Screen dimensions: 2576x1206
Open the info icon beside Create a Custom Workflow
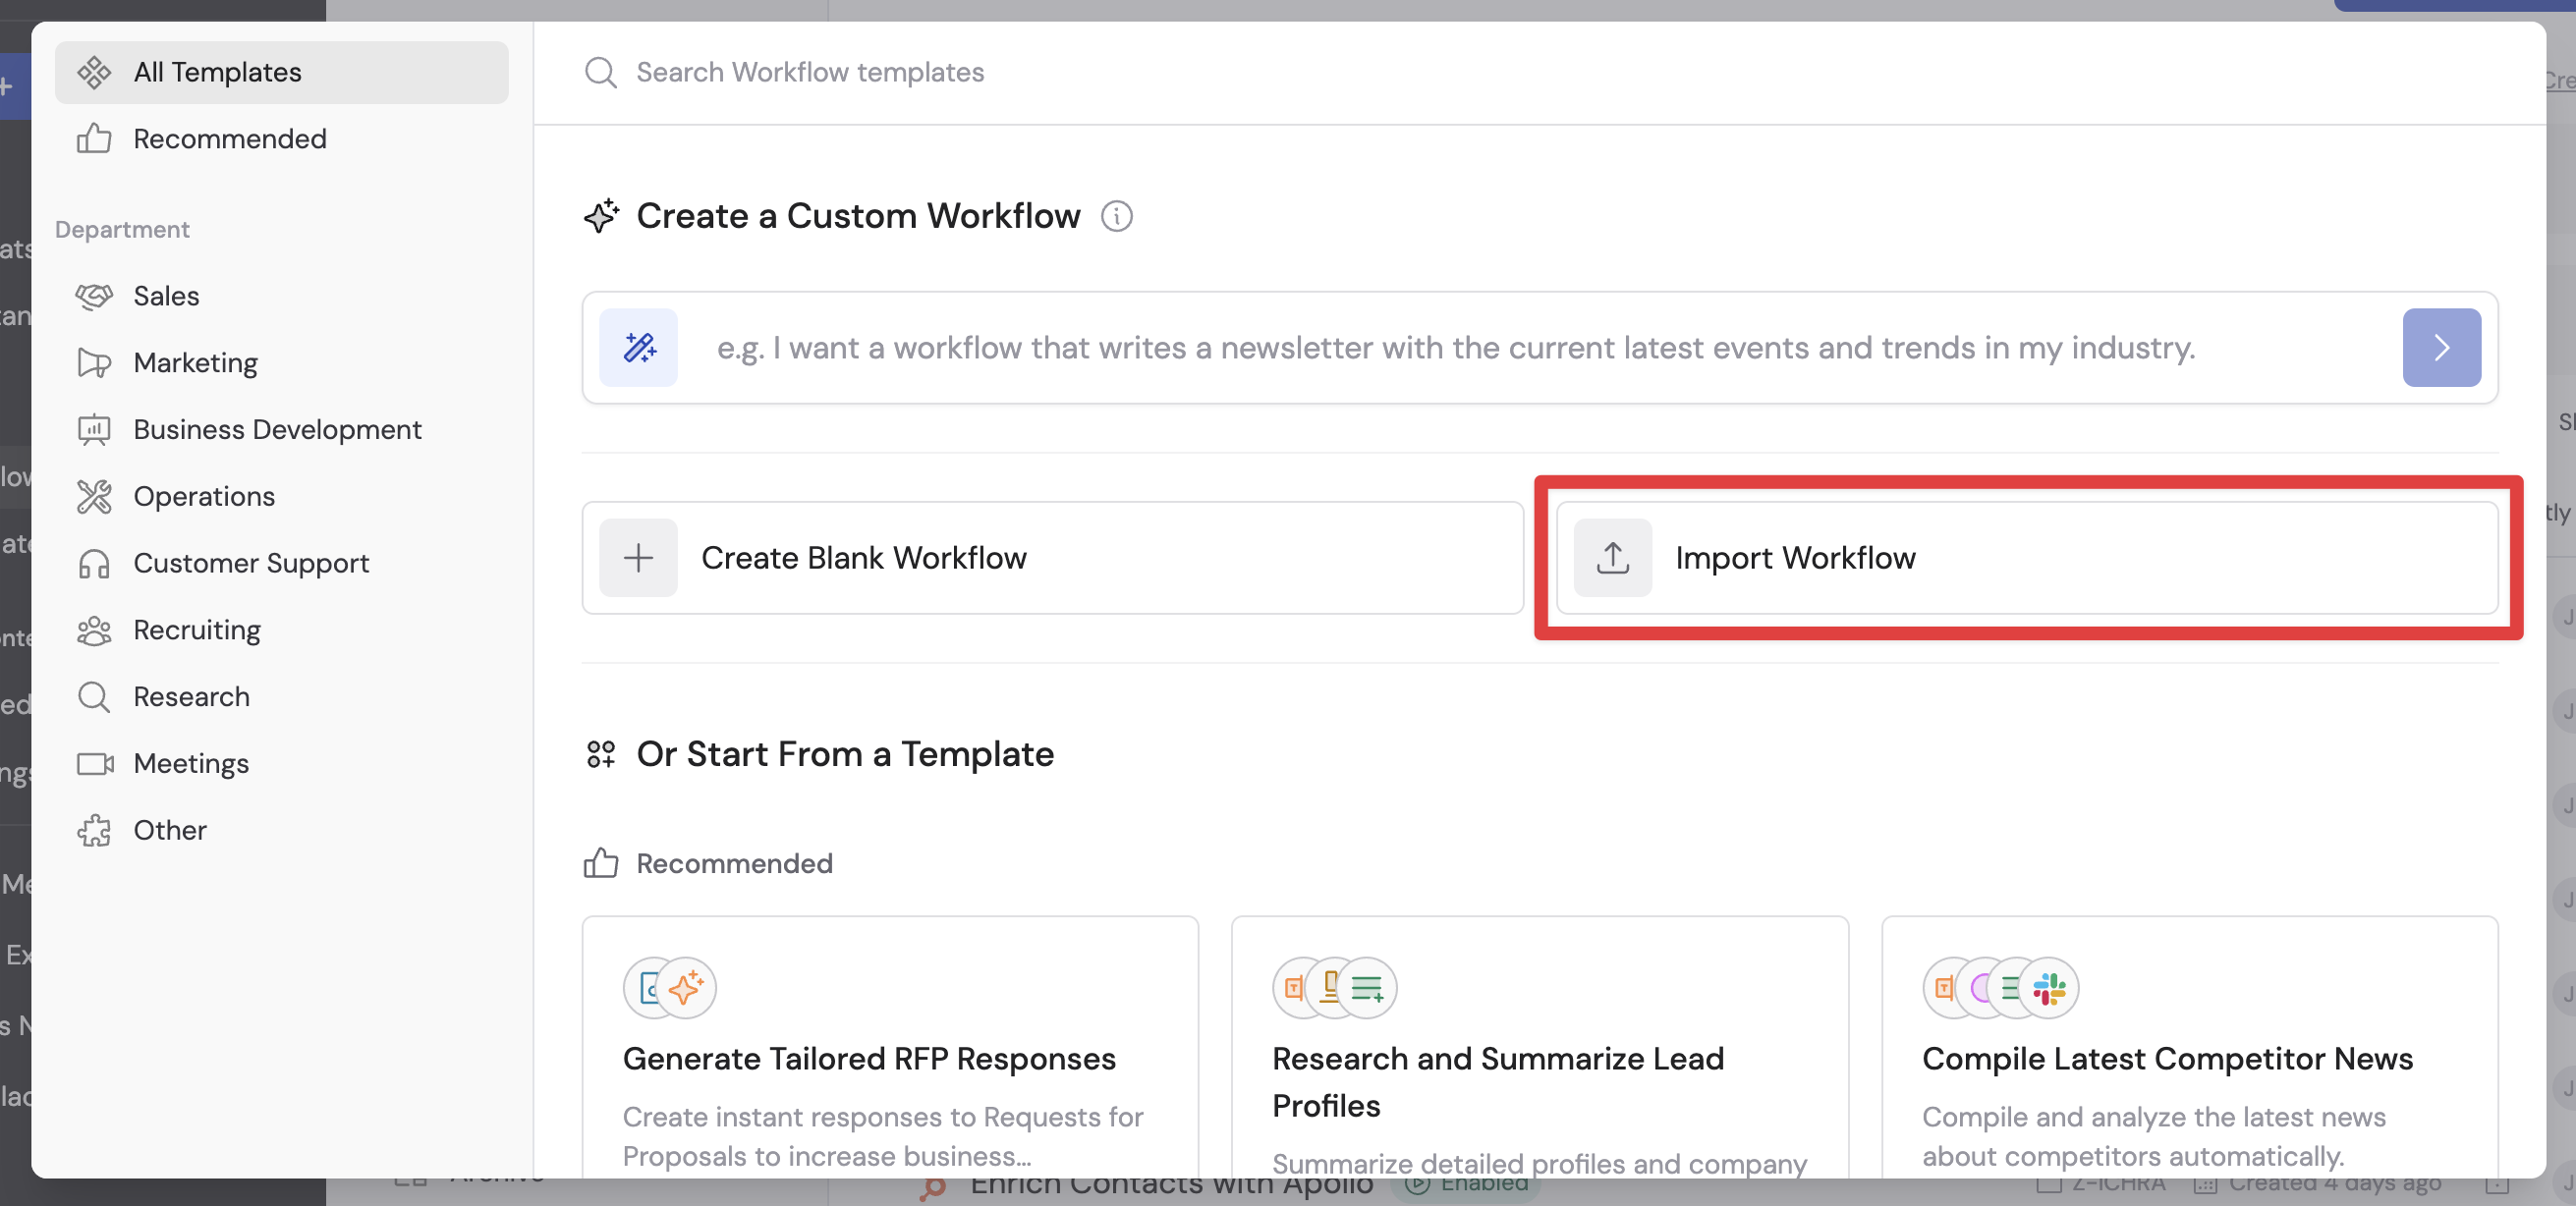coord(1117,216)
